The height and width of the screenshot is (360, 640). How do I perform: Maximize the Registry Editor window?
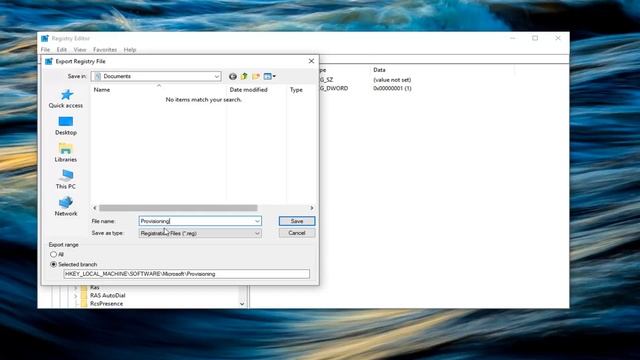coord(535,38)
